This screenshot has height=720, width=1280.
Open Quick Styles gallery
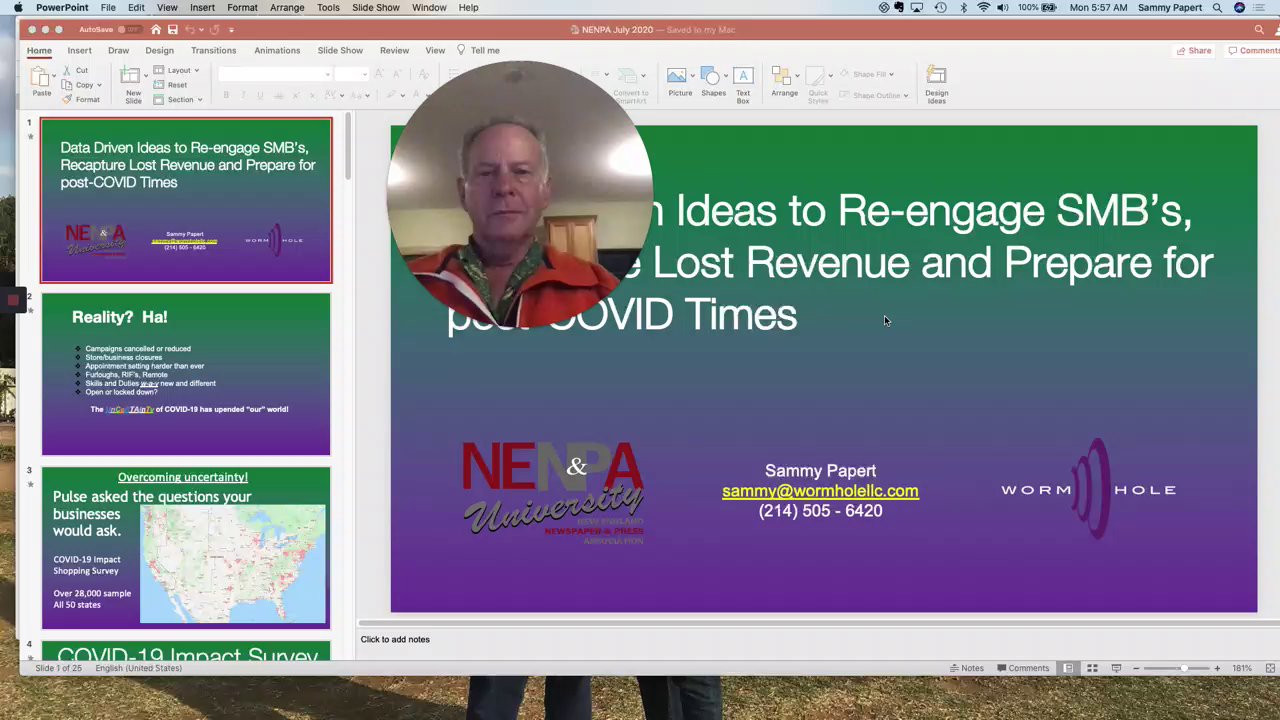point(818,84)
